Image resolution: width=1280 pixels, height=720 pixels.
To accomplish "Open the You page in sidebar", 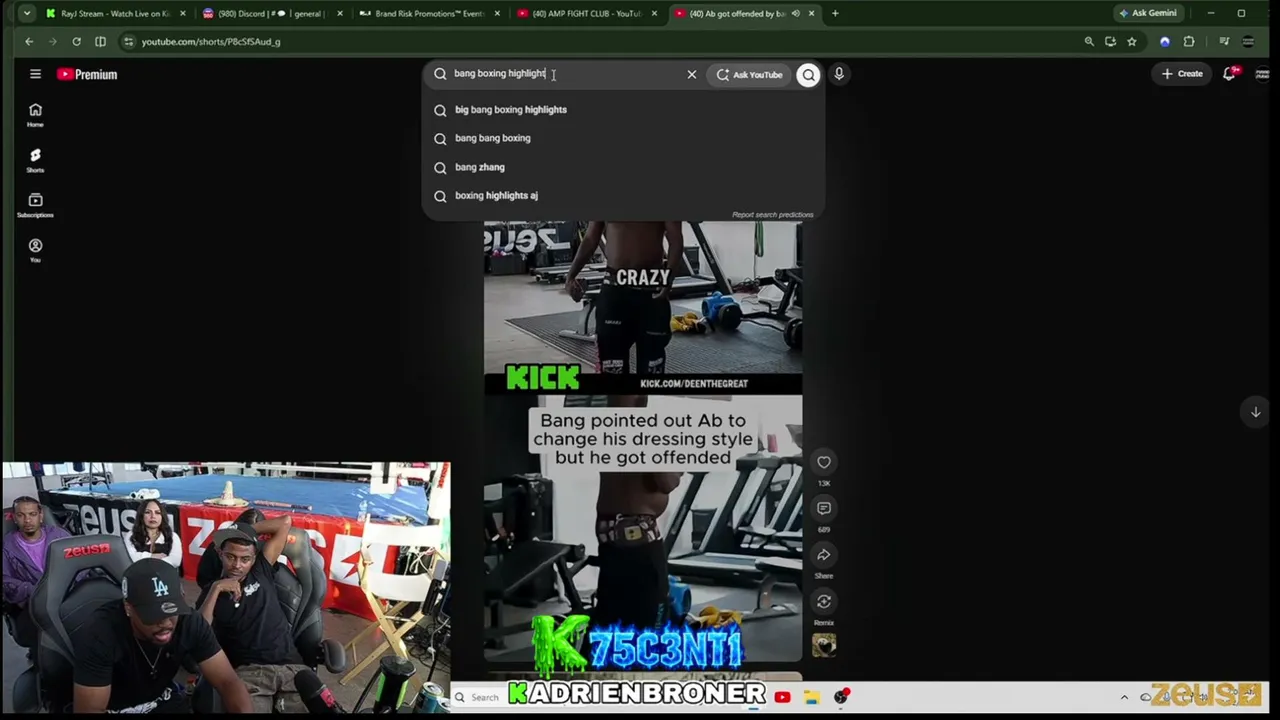I will [35, 250].
